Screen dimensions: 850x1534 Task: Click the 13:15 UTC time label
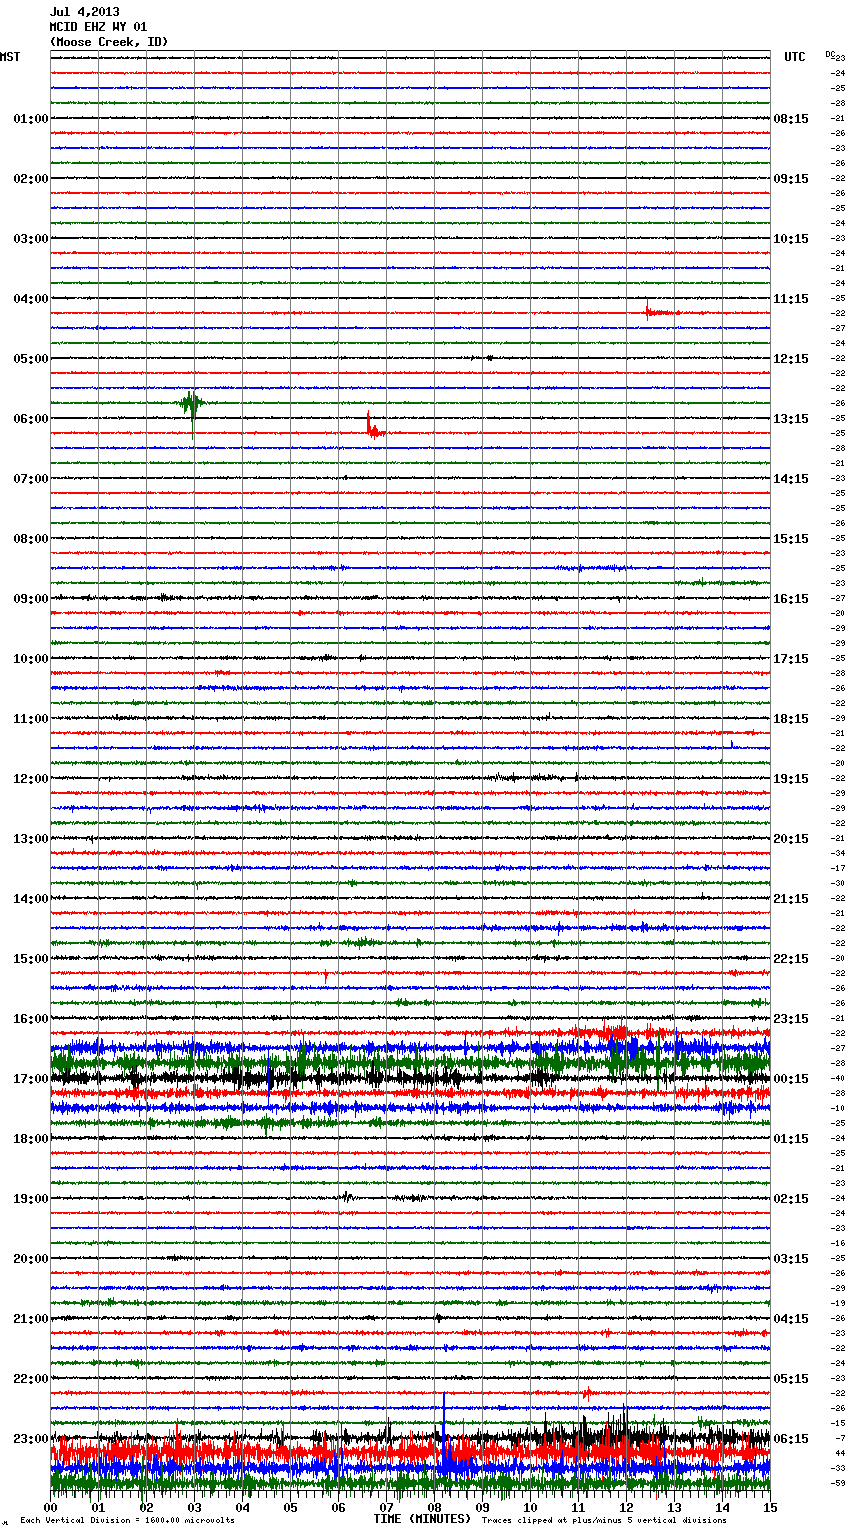pos(791,418)
